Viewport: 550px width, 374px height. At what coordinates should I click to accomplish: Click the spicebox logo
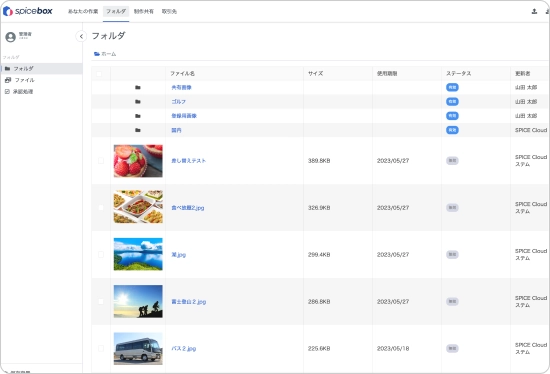point(27,11)
